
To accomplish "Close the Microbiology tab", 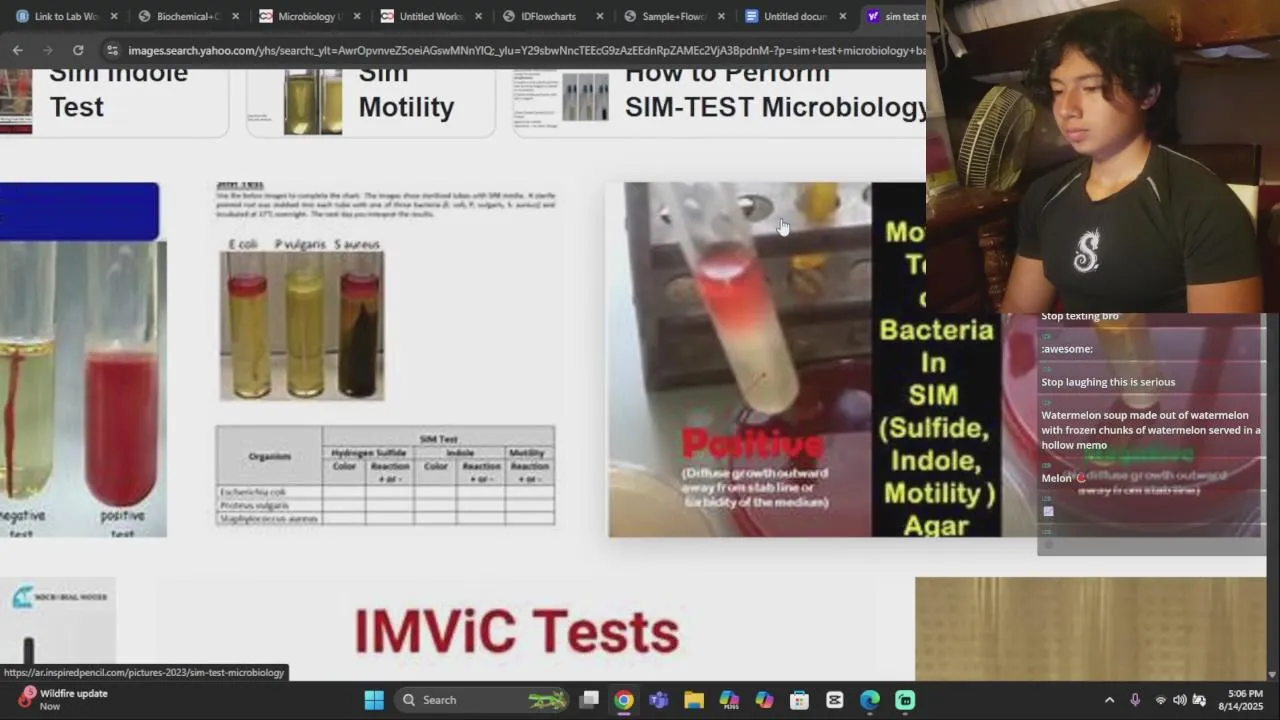I will [357, 16].
